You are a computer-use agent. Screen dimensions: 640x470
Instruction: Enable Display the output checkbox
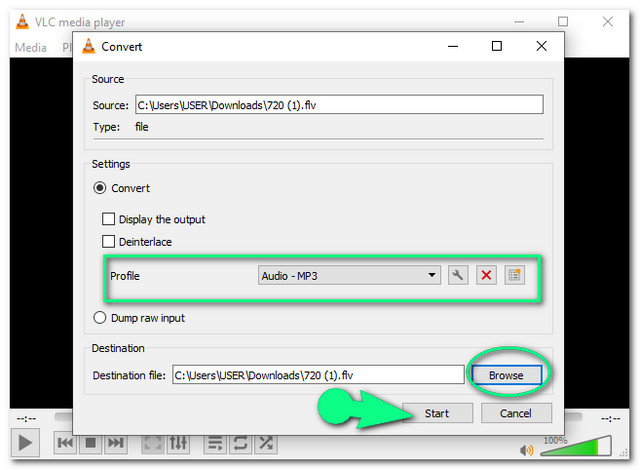tap(109, 219)
